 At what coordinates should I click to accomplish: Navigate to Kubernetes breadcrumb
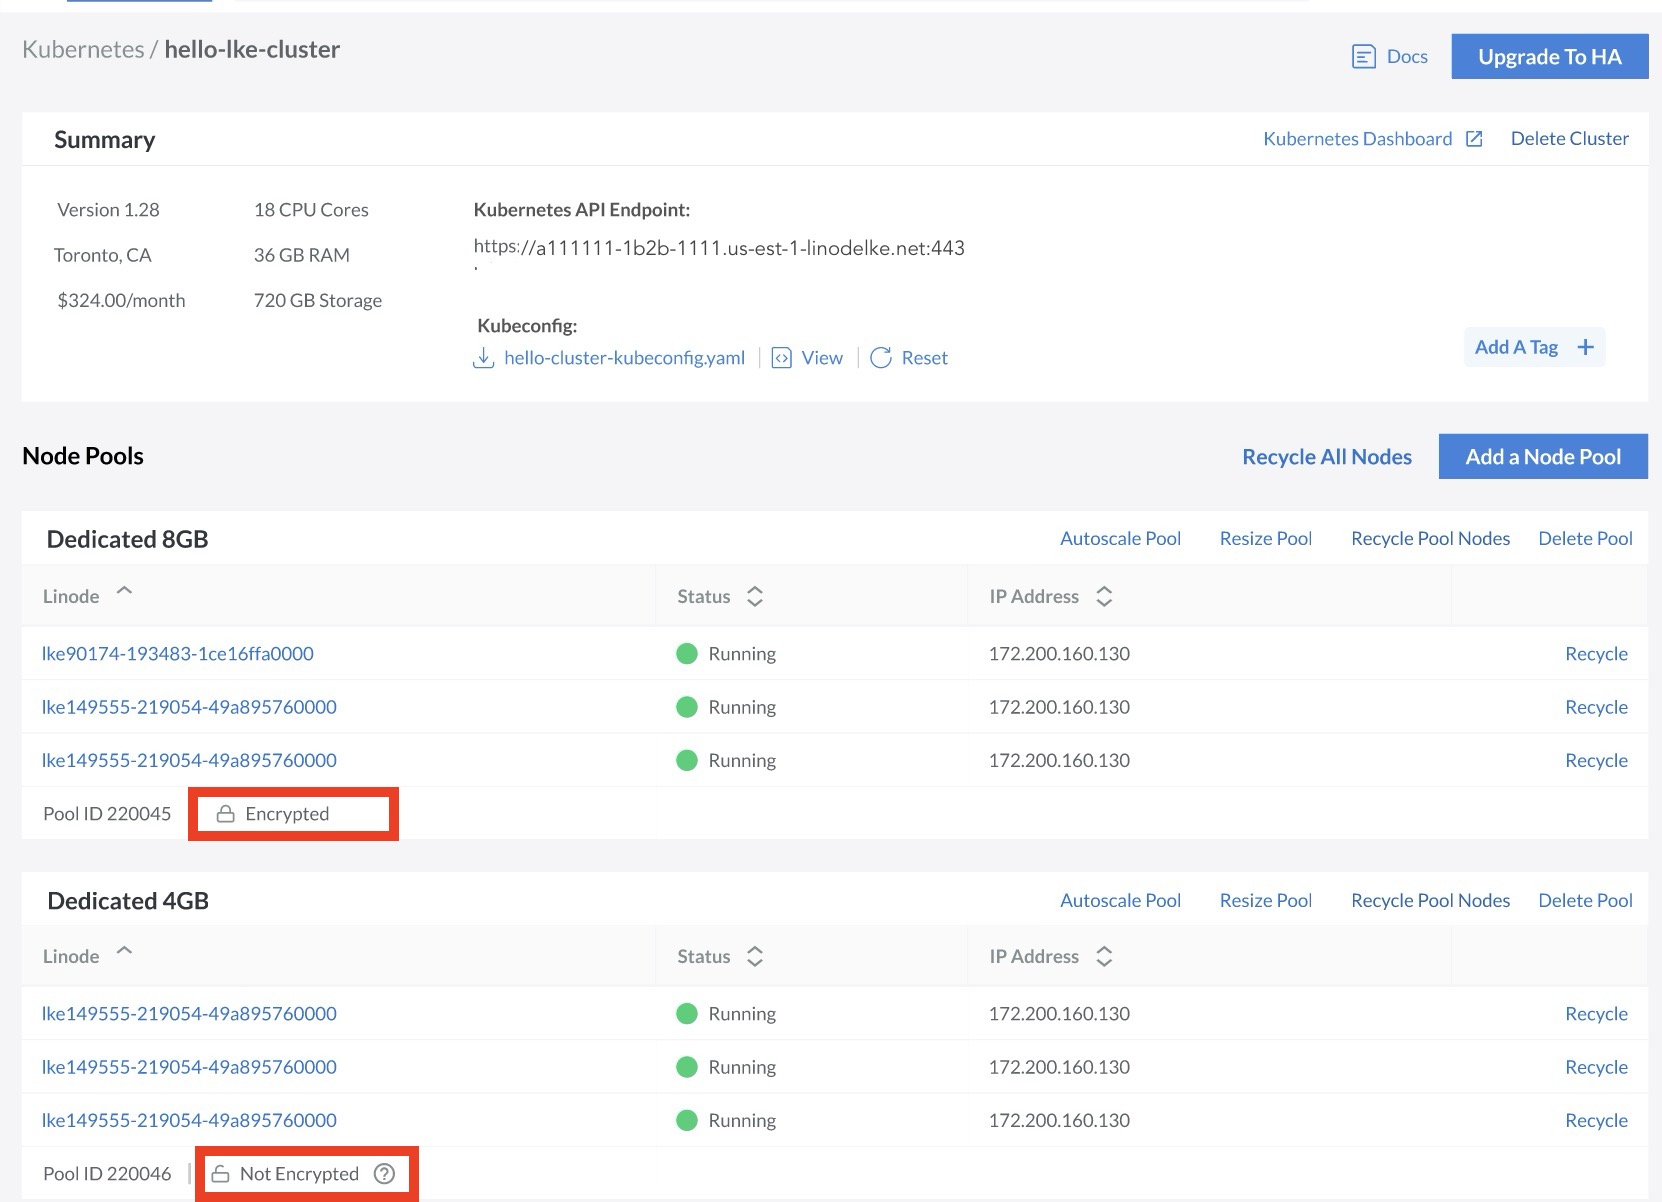click(x=83, y=49)
